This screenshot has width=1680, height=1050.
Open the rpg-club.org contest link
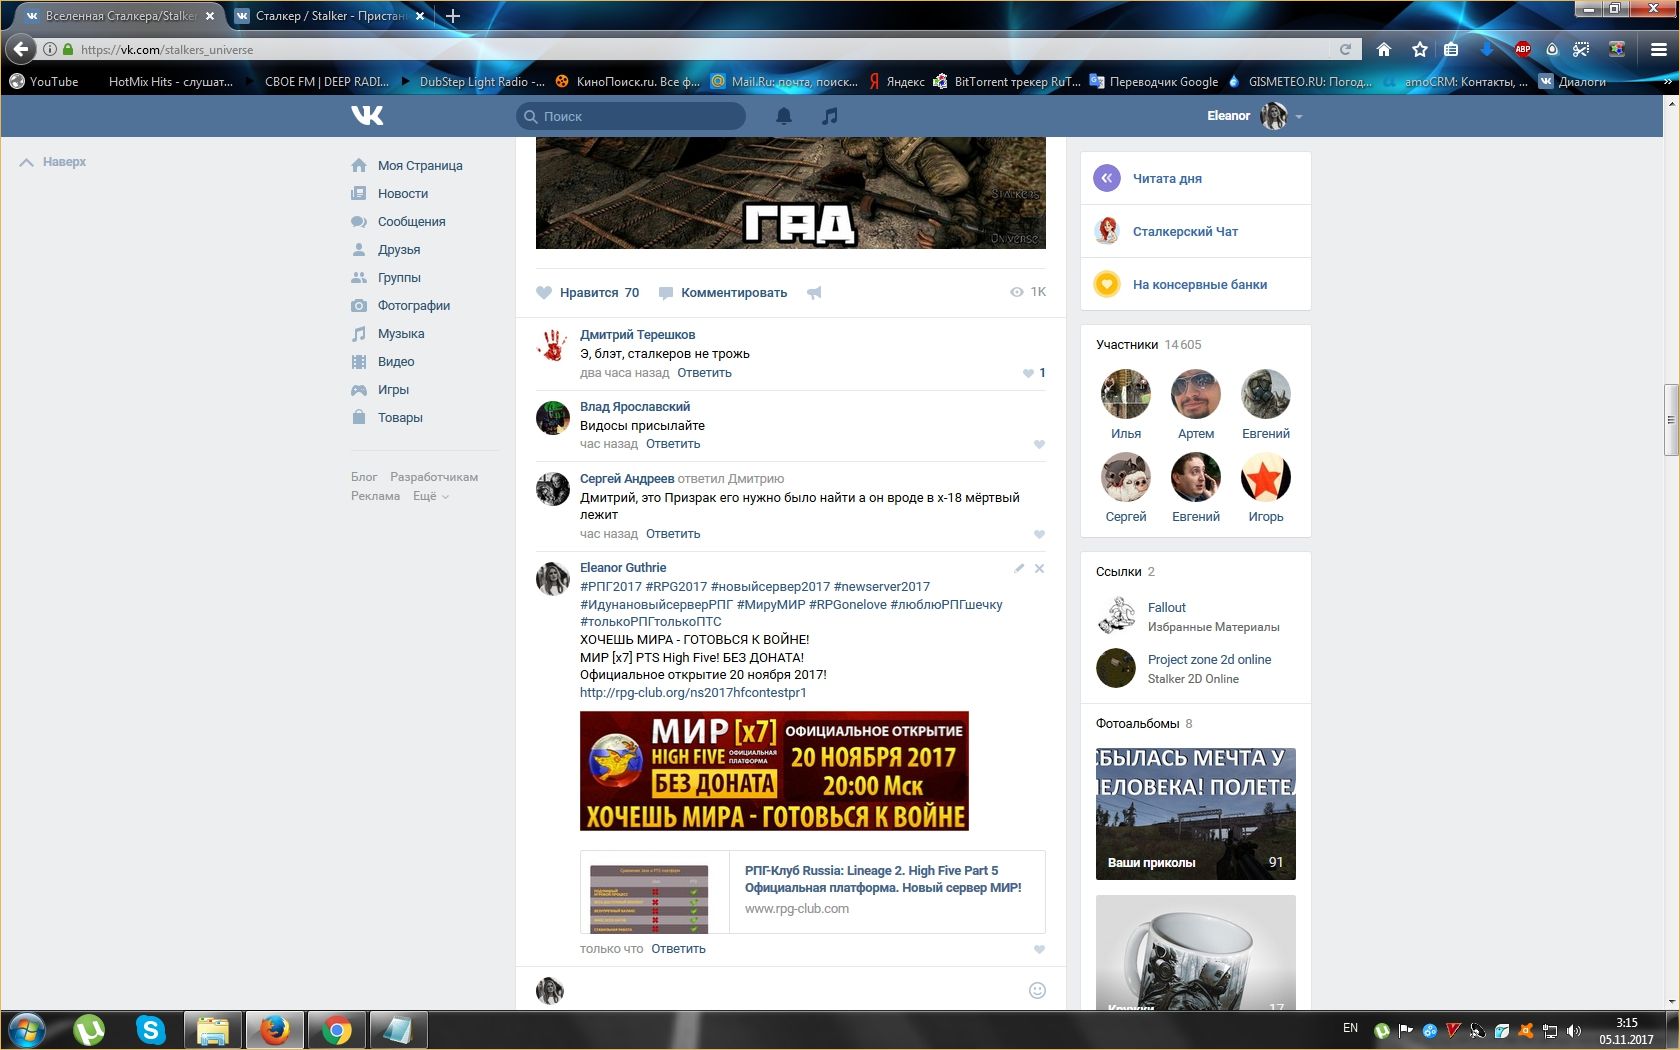point(693,693)
